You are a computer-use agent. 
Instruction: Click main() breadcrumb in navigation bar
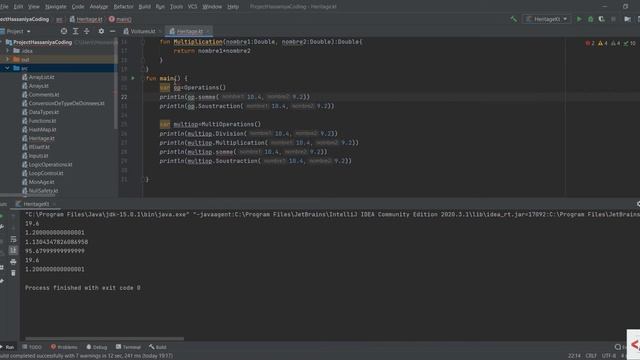tap(120, 19)
